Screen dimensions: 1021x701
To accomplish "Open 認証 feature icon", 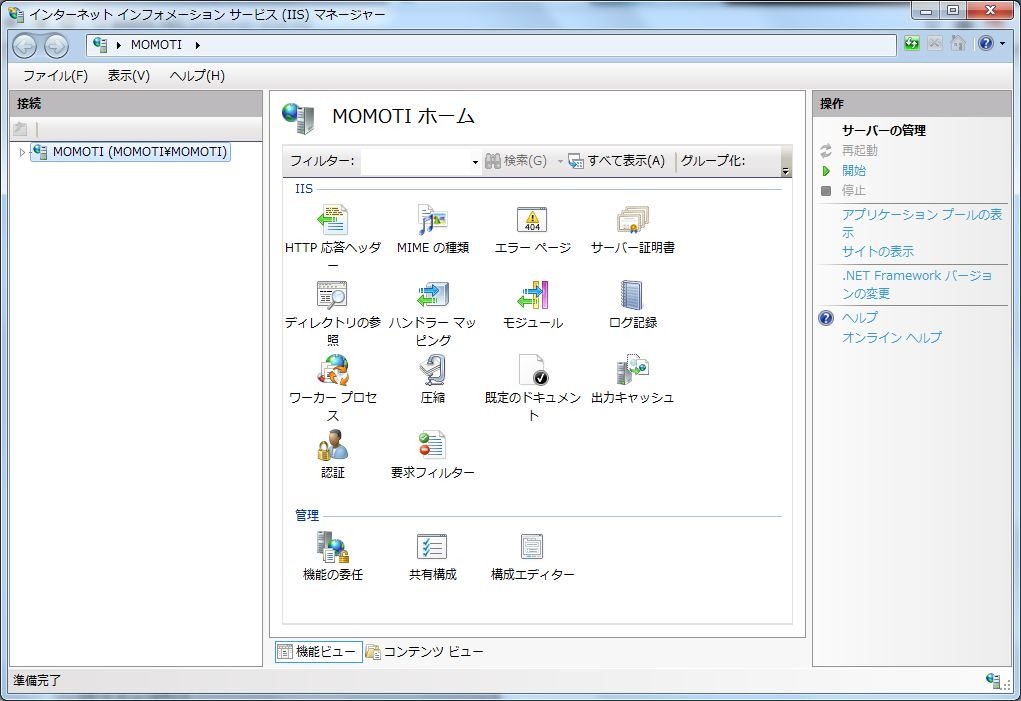I will point(333,445).
